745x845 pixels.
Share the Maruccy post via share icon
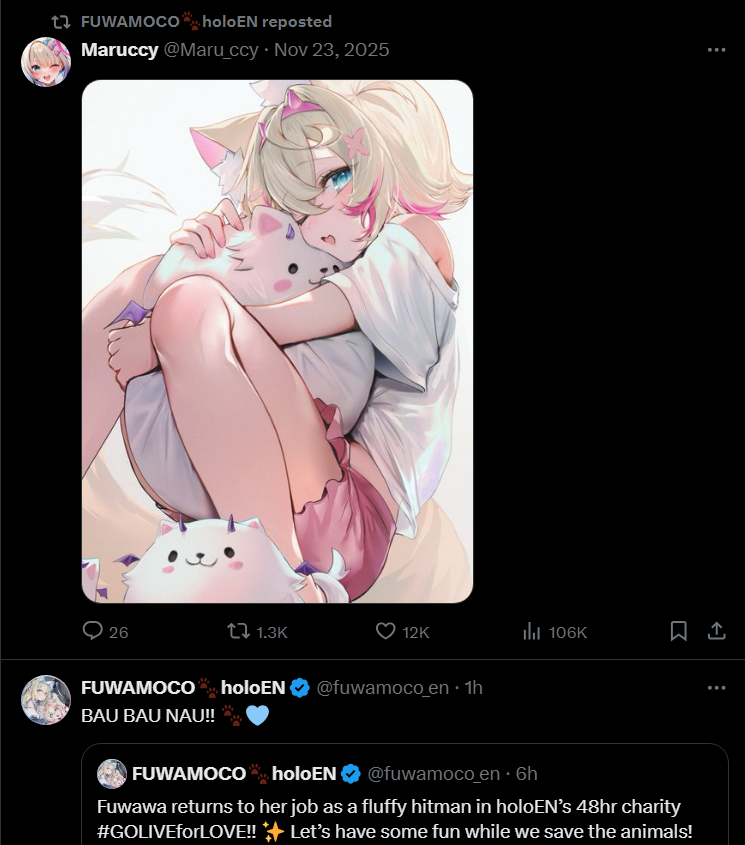716,631
